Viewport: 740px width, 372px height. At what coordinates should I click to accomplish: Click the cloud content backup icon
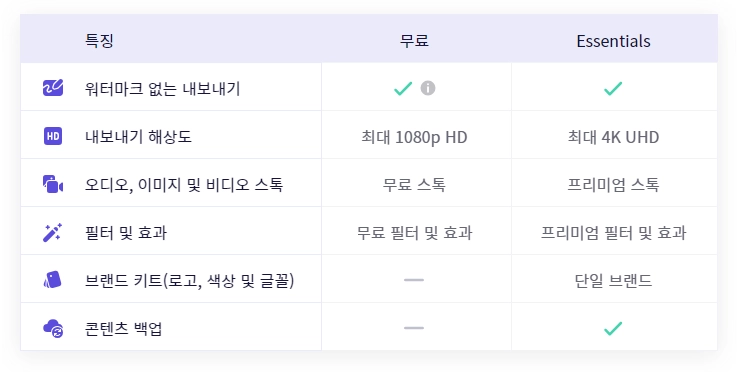(53, 328)
